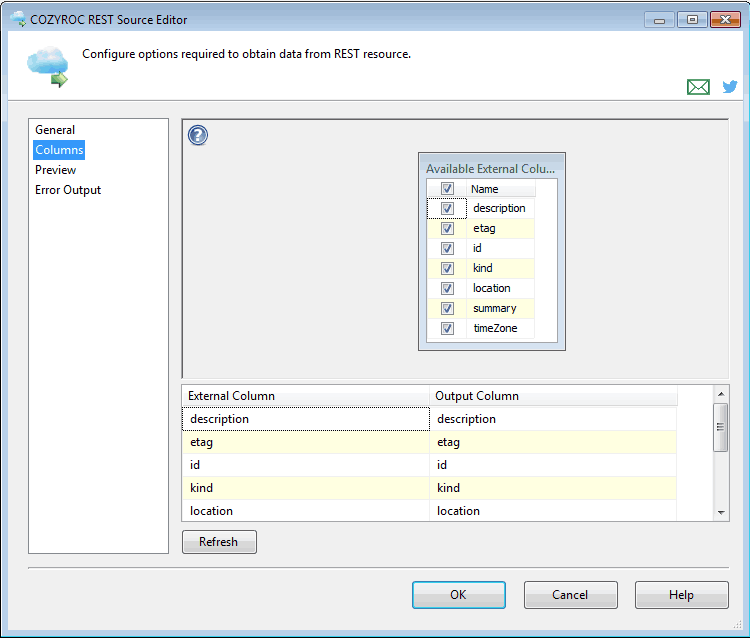This screenshot has height=638, width=750.
Task: Uncheck the id column checkbox
Action: point(447,249)
